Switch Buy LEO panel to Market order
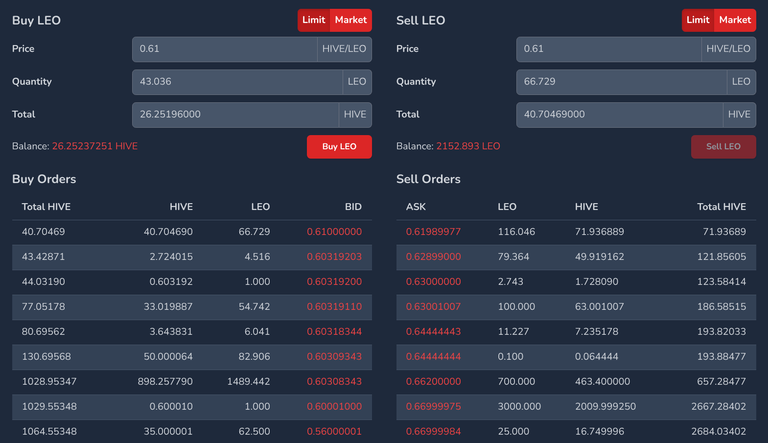This screenshot has width=768, height=443. click(351, 20)
